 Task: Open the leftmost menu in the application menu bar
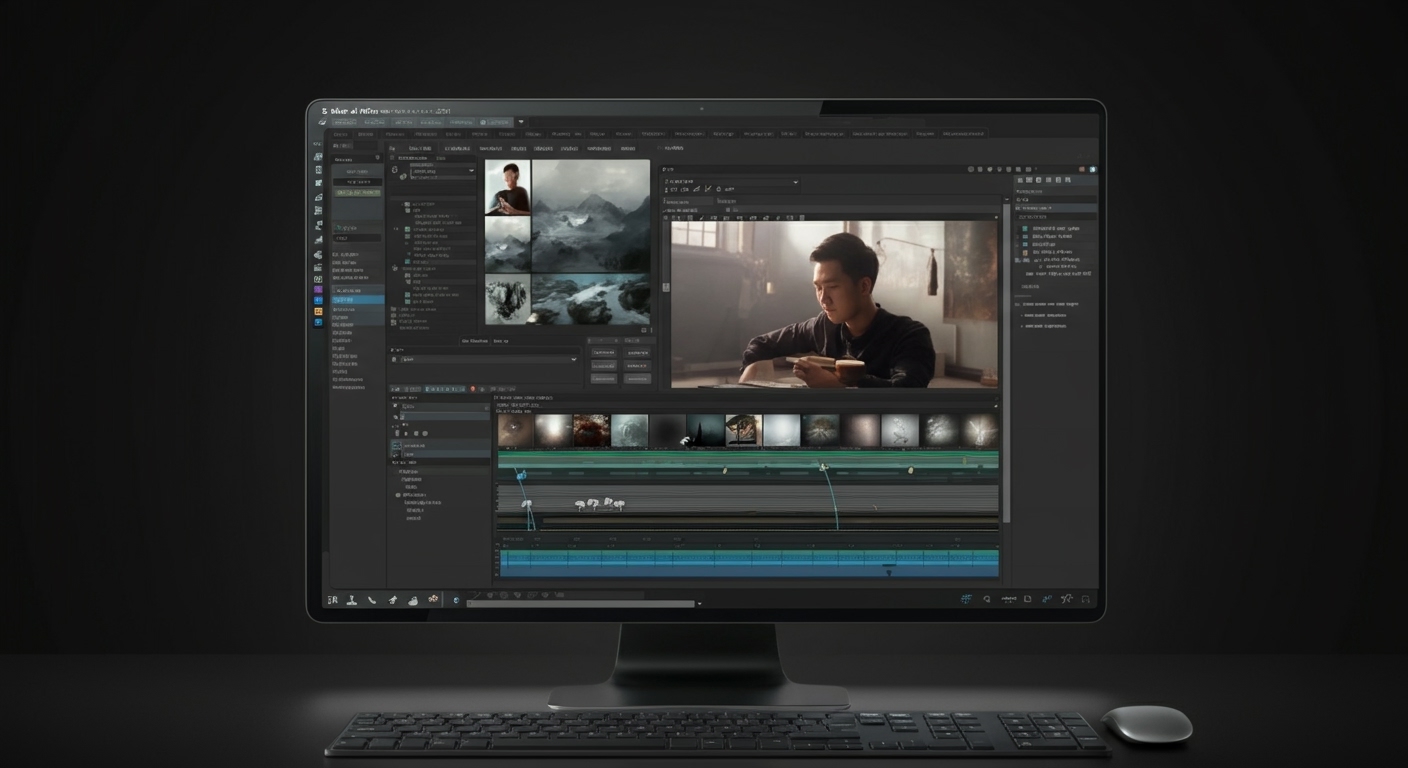pyautogui.click(x=340, y=133)
